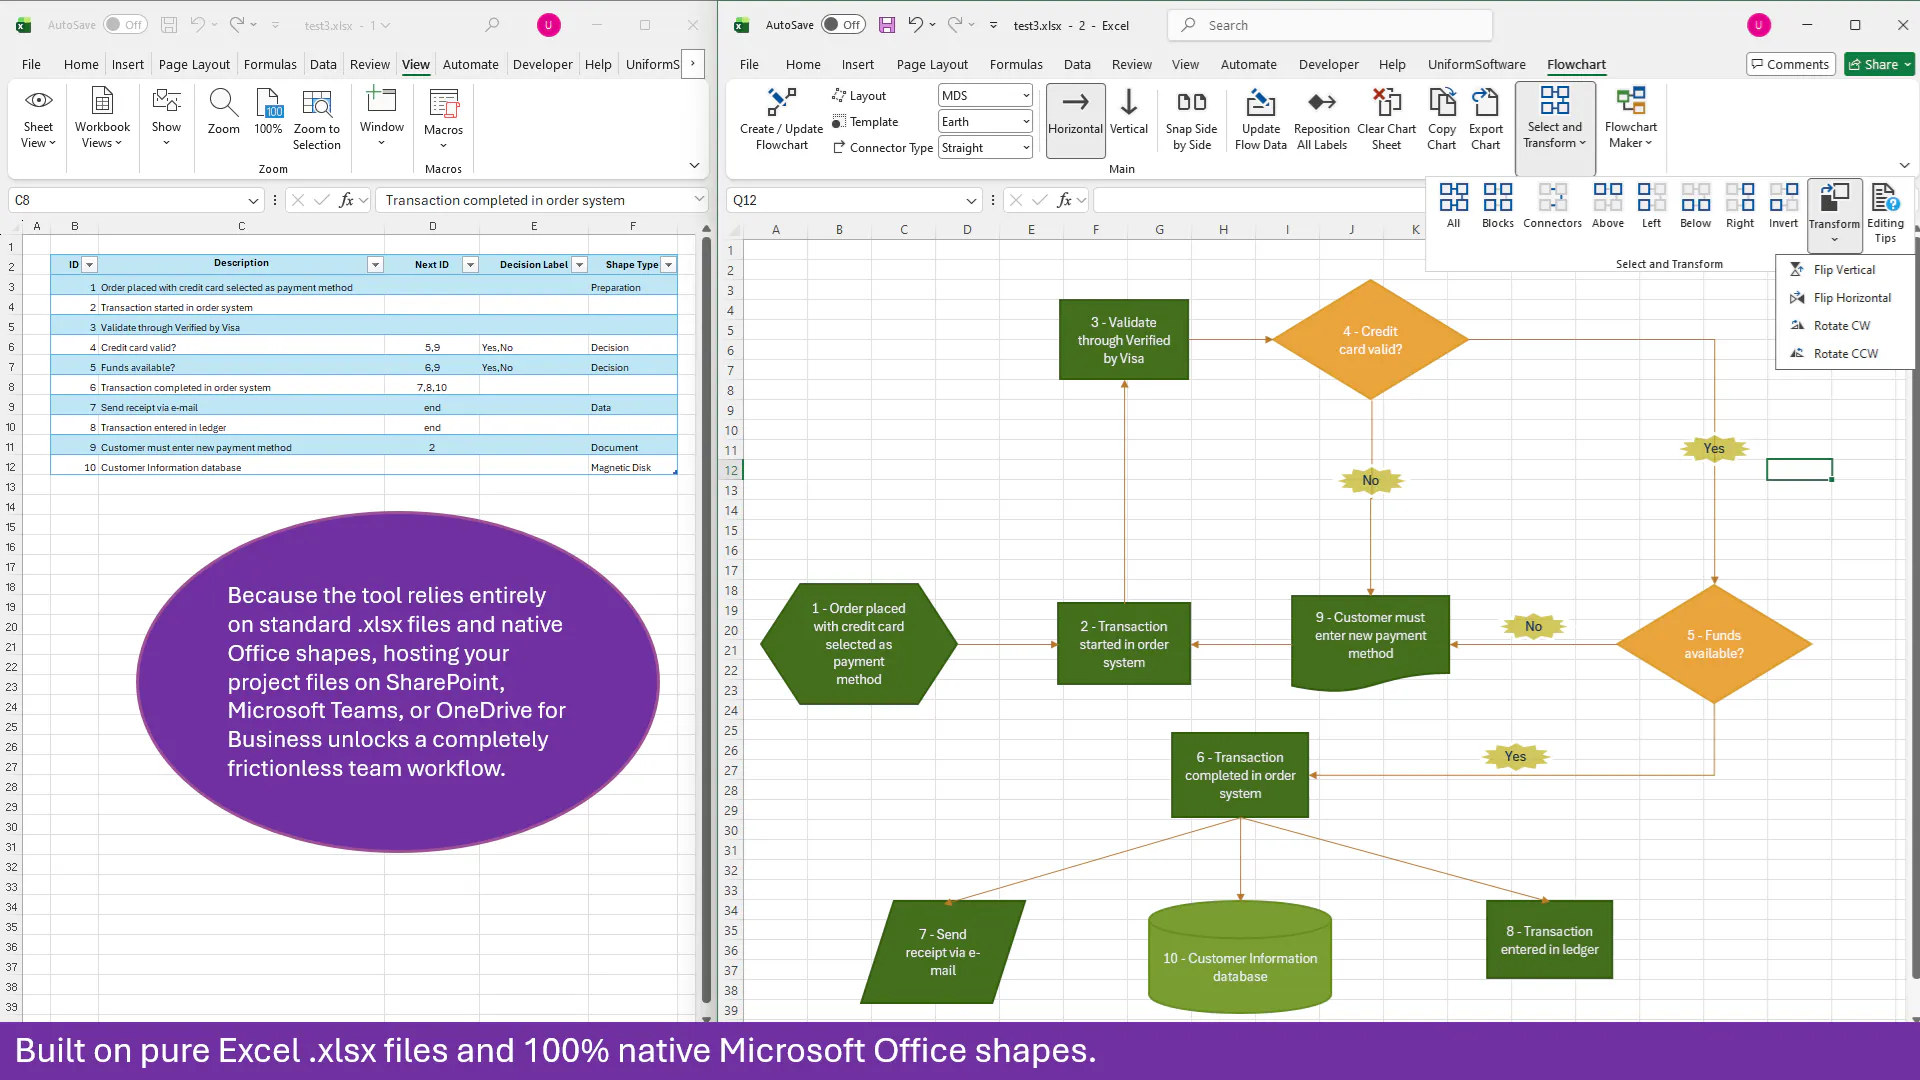Open Shape Type column filter dropdown
The width and height of the screenshot is (1920, 1080).
(x=669, y=265)
